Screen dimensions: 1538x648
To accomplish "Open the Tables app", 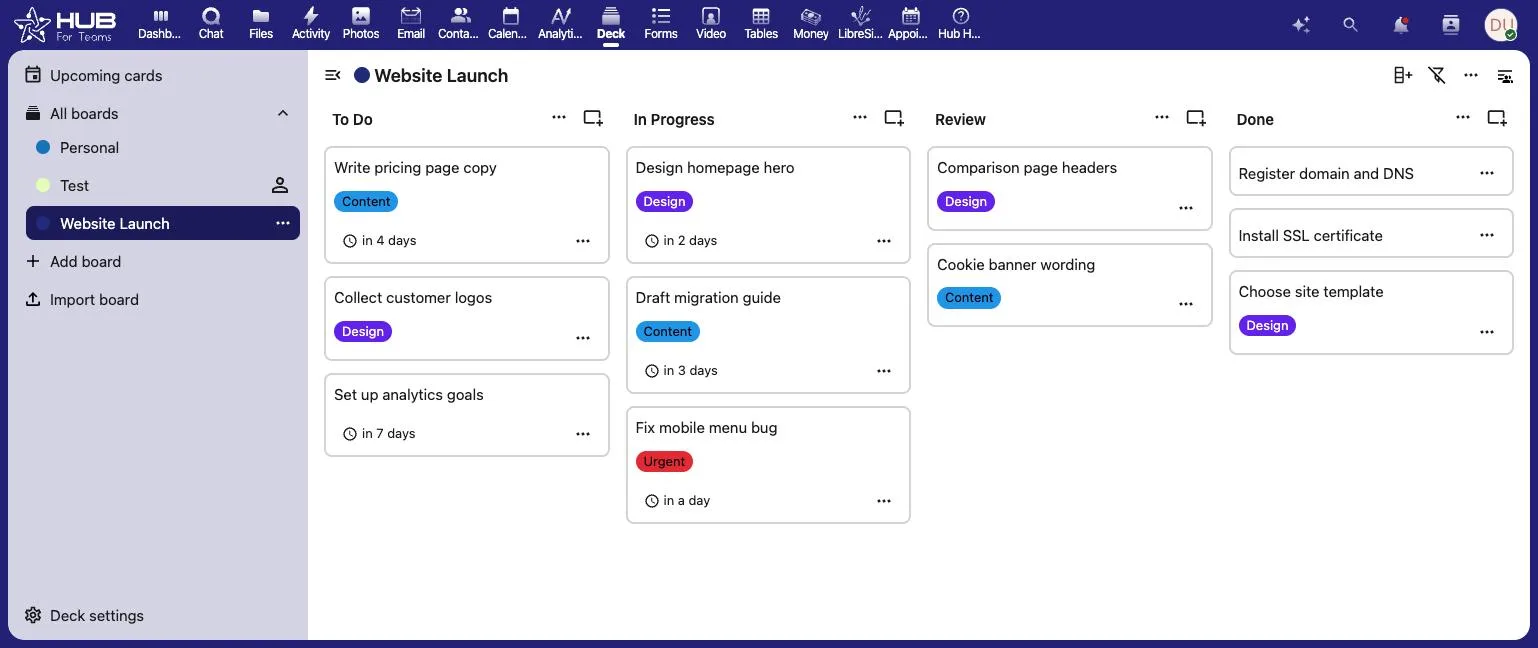I will coord(761,24).
